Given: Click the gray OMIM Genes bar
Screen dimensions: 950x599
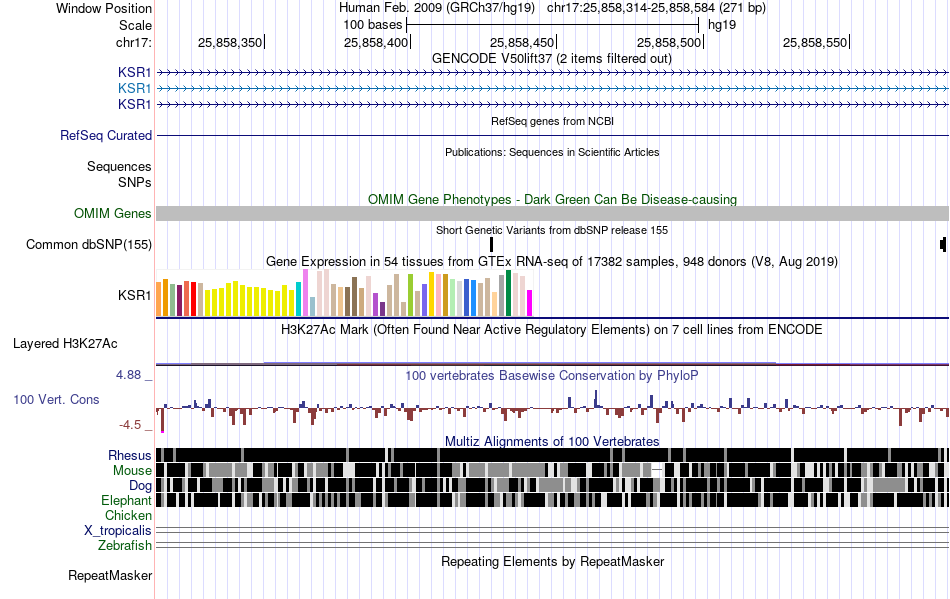Looking at the screenshot, I should (x=552, y=213).
